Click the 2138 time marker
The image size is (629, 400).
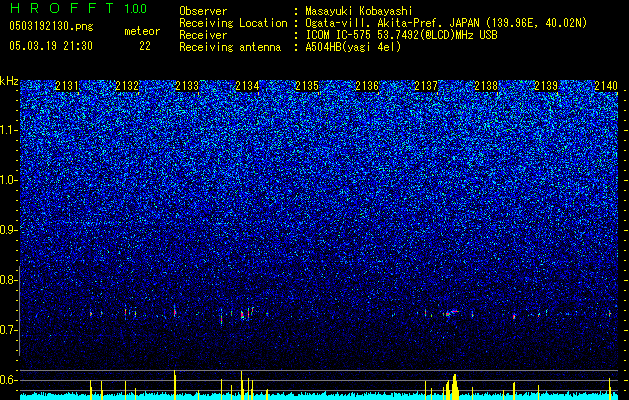pos(486,86)
